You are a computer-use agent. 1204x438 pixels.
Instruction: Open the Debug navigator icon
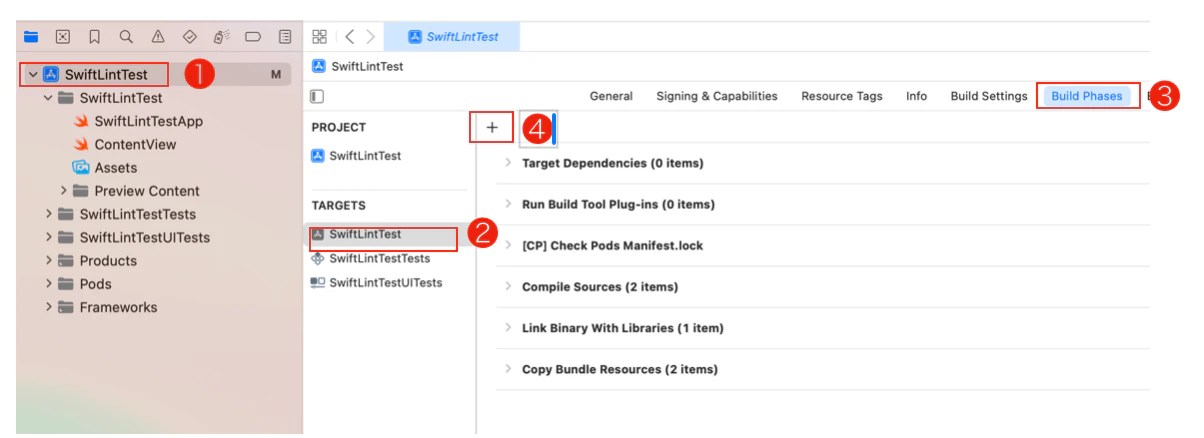click(222, 37)
